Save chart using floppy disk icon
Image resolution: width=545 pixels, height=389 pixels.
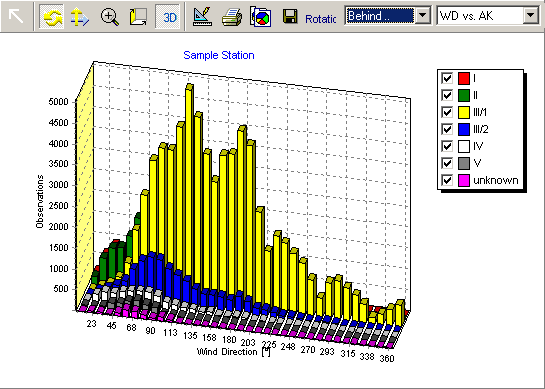(290, 17)
